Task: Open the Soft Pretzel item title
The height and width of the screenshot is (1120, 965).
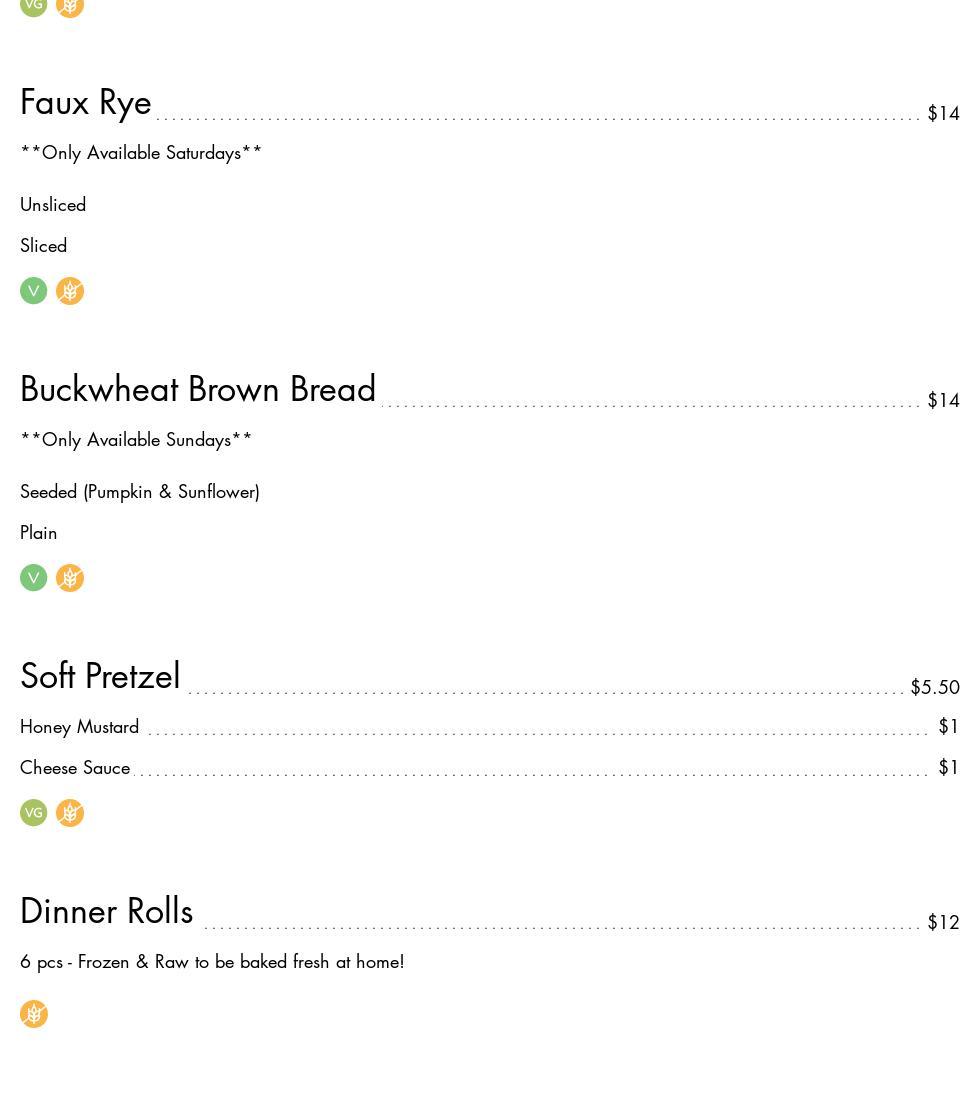Action: (100, 677)
